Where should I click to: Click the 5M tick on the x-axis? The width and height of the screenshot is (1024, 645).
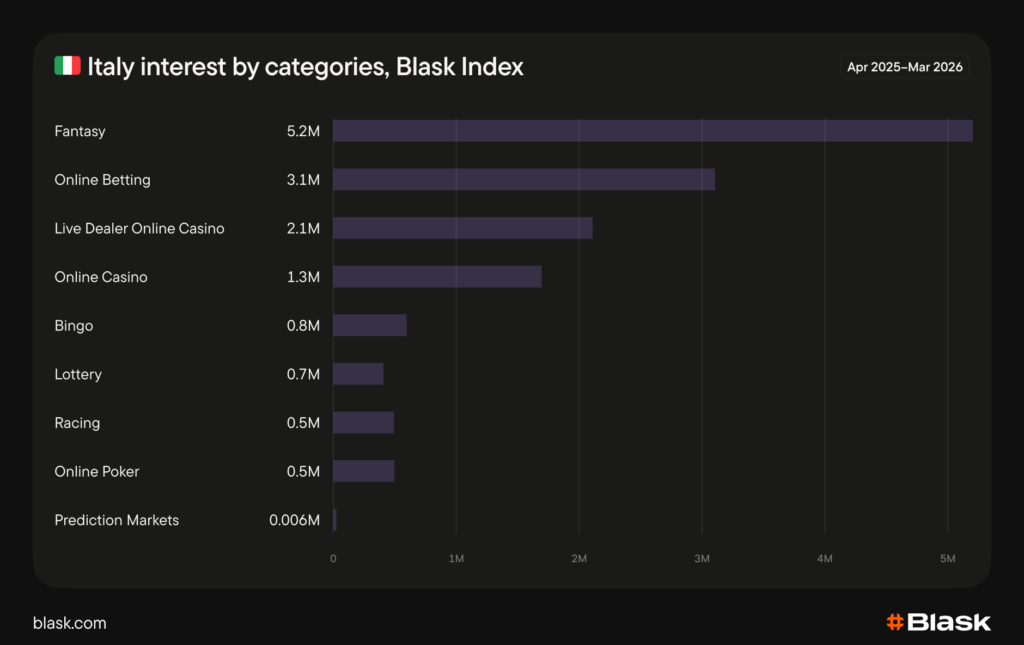948,558
